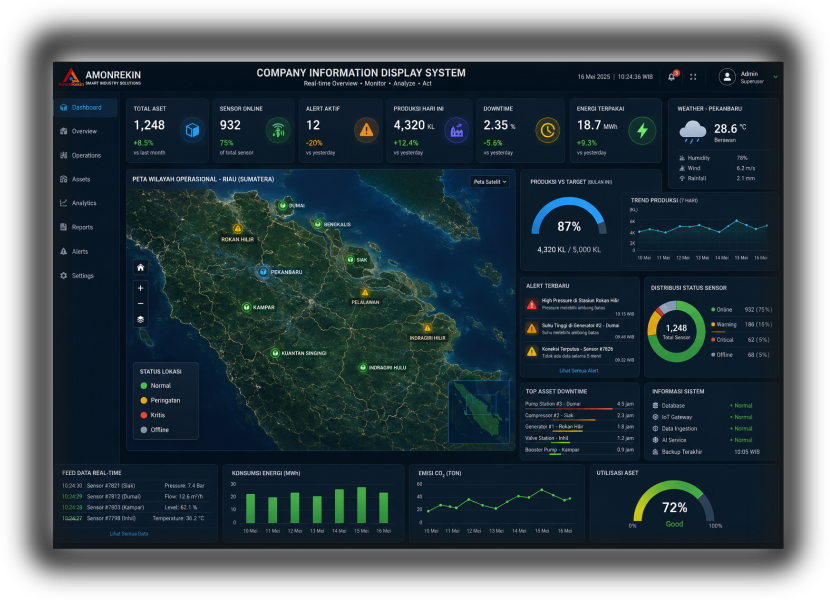830x600 pixels.
Task: Open the Suhu Tinggi Generator #2 alert
Action: tap(580, 329)
